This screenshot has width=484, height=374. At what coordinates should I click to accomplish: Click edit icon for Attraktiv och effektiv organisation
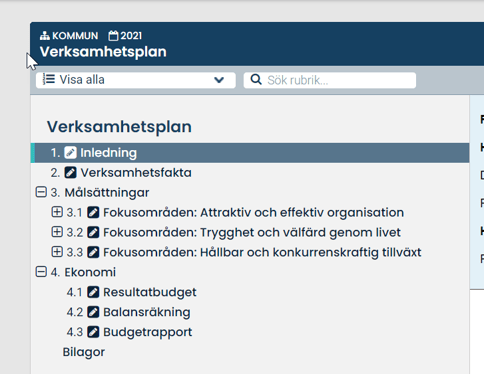coord(93,213)
